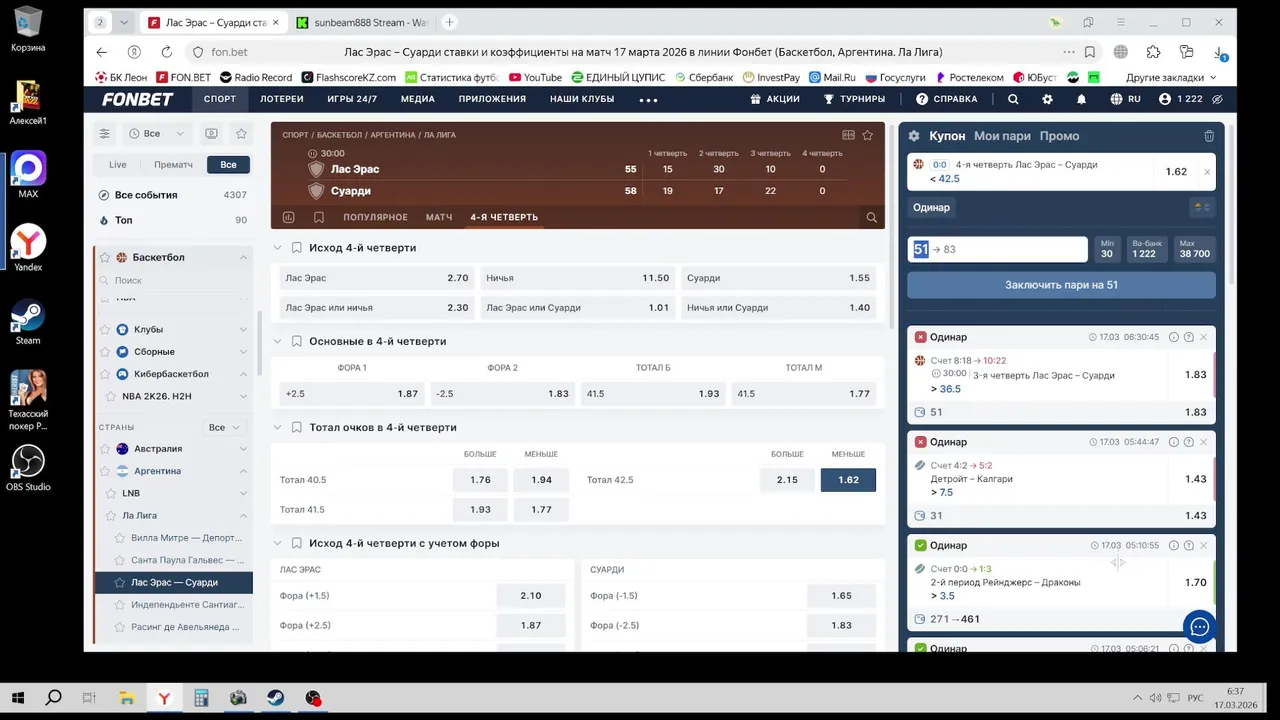This screenshot has height=720, width=1280.
Task: Open the countries Все dropdown
Action: (x=224, y=427)
